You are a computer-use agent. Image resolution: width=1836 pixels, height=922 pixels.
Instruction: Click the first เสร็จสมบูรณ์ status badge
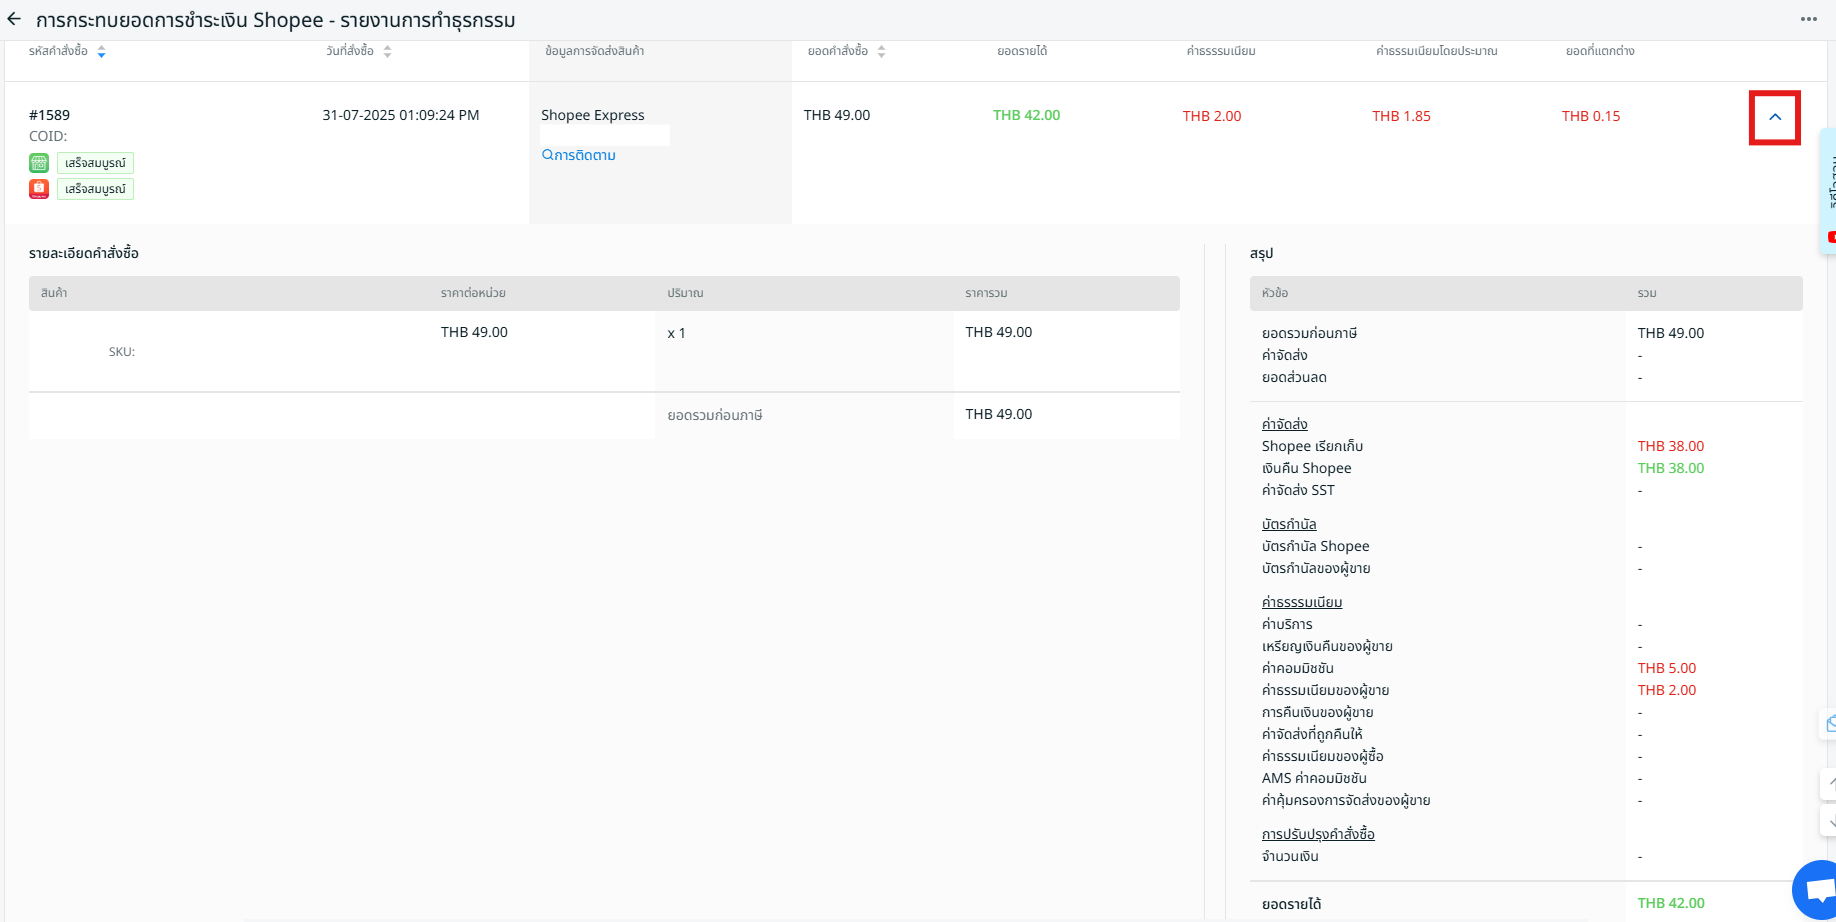tap(95, 163)
